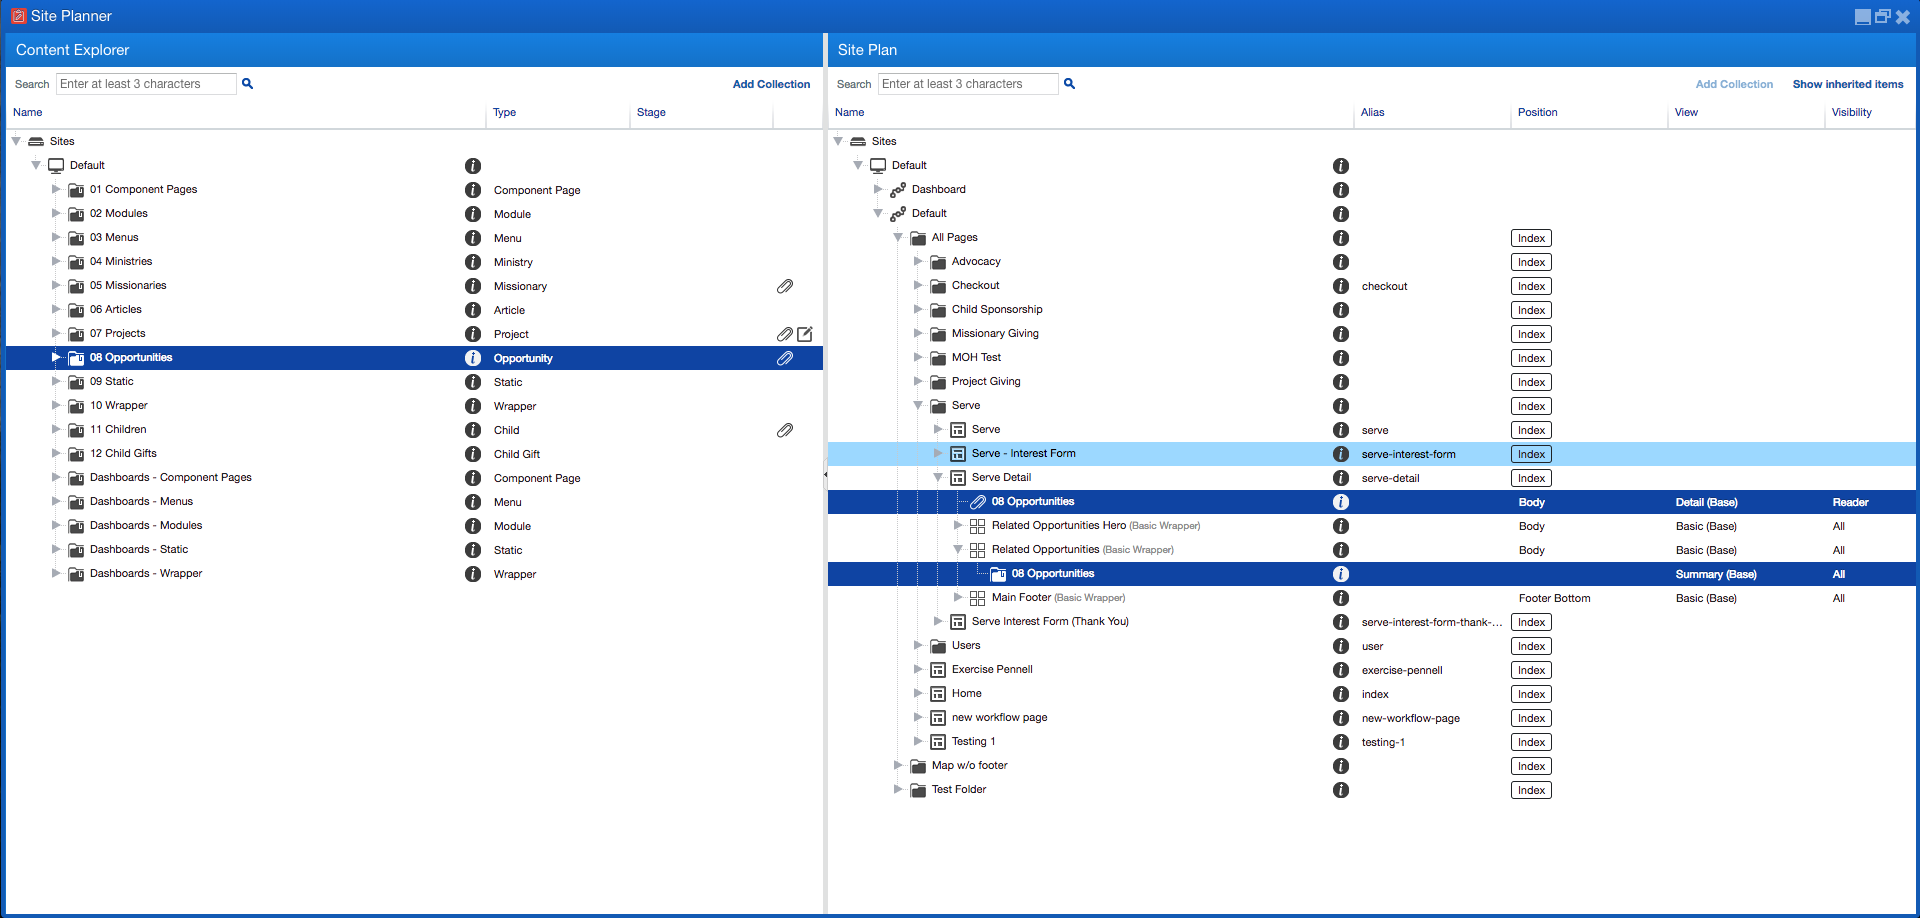Click info icon for Exercise Pennell page
This screenshot has height=918, width=1920.
point(1341,670)
